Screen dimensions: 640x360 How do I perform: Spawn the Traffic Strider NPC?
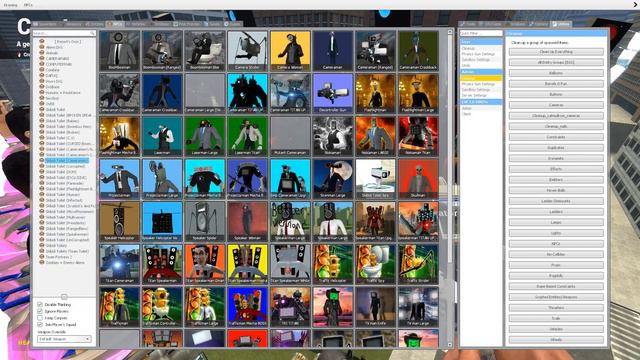(x=418, y=264)
